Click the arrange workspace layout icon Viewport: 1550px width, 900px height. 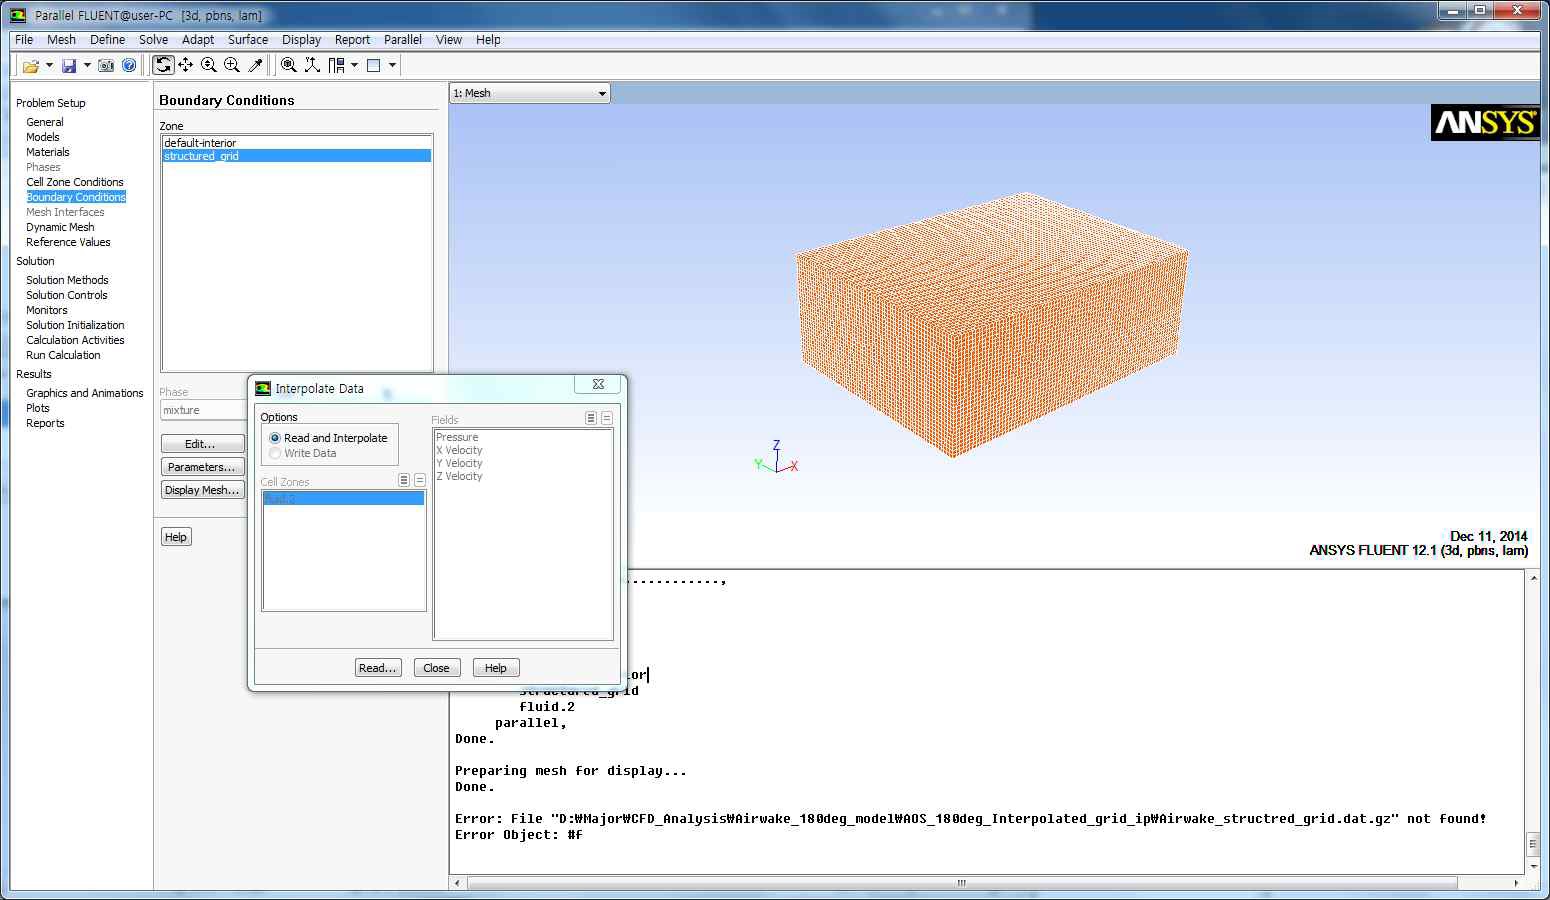point(336,65)
